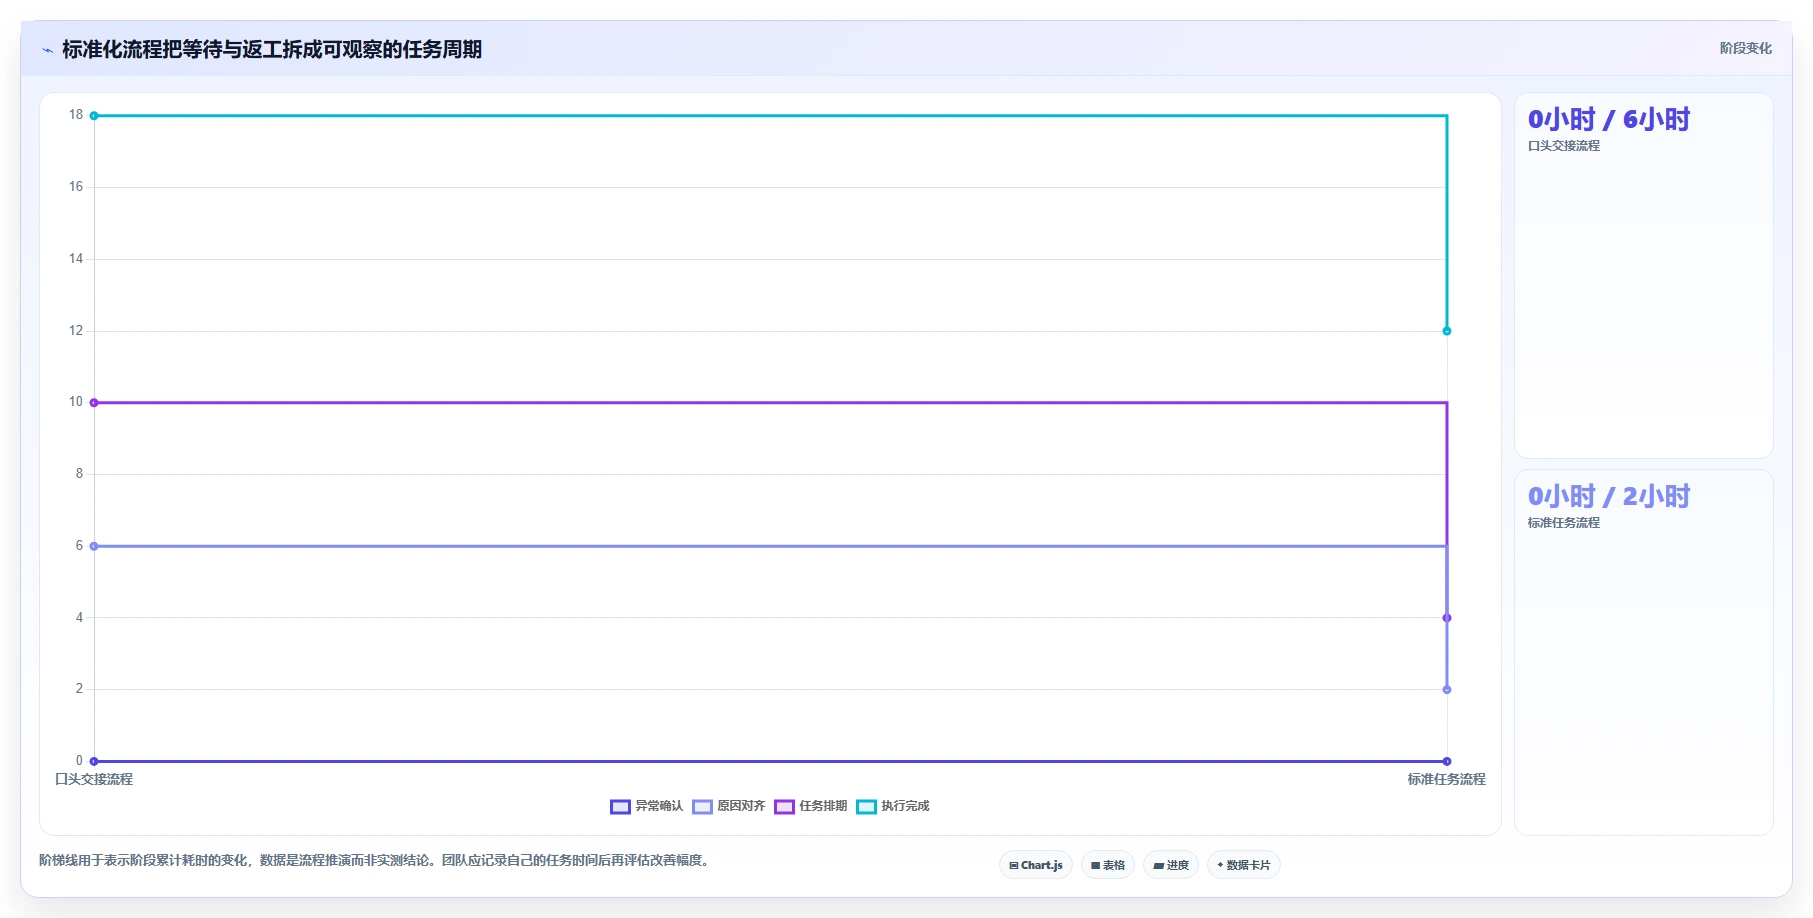Toggle the 执行完成 legend series
Screen dimensions: 1813x918
[x=893, y=806]
